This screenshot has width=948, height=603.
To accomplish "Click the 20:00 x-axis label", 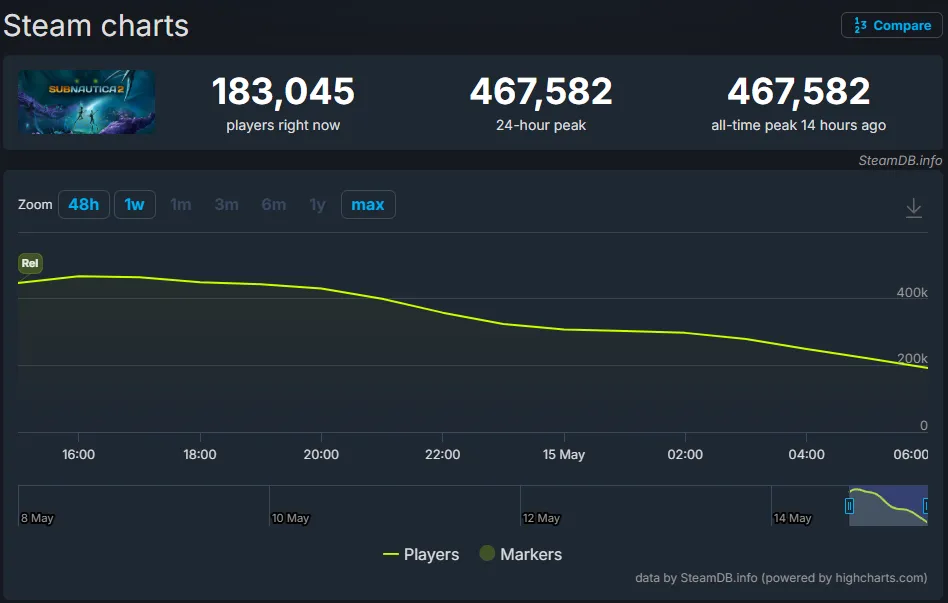I will [x=321, y=454].
